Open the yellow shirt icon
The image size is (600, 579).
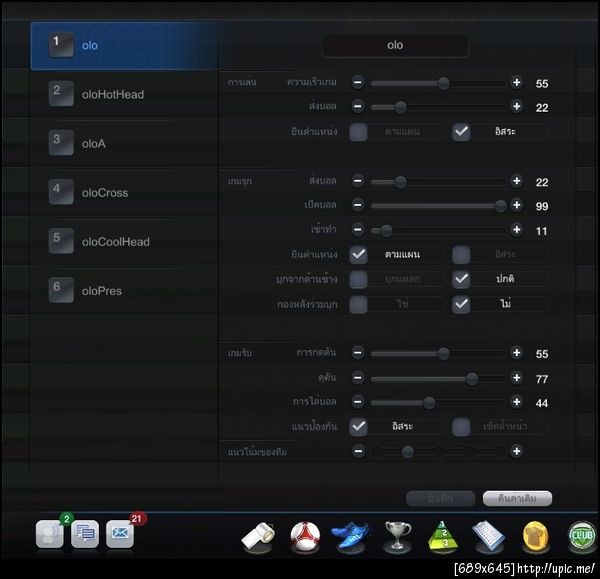(x=536, y=537)
